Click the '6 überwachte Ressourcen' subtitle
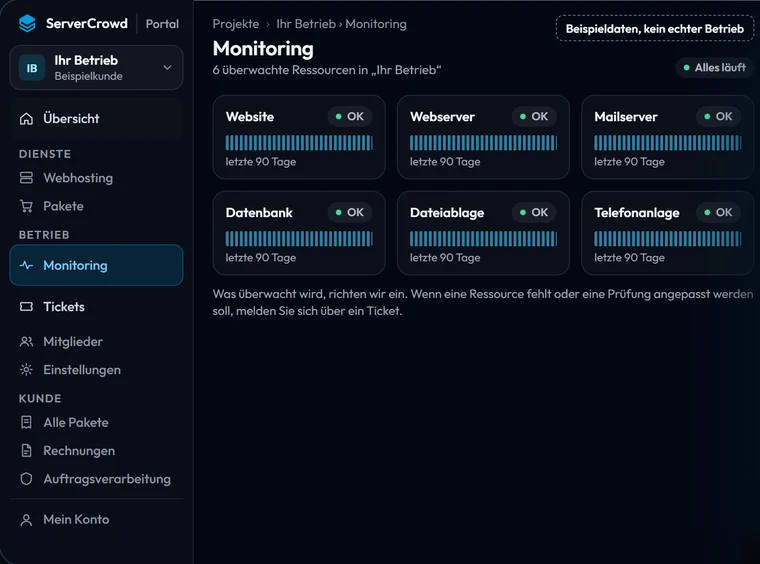 pyautogui.click(x=327, y=70)
